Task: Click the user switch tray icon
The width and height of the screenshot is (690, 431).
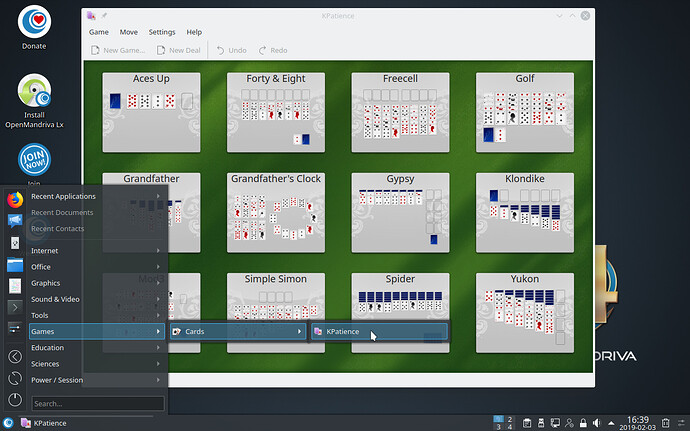Action: tap(569, 423)
